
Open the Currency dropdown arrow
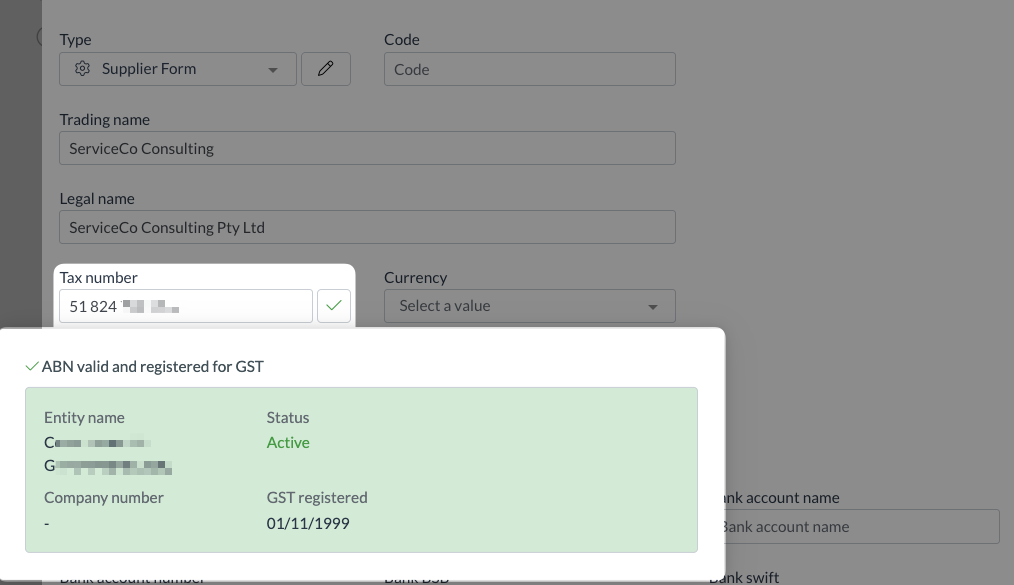click(x=653, y=307)
